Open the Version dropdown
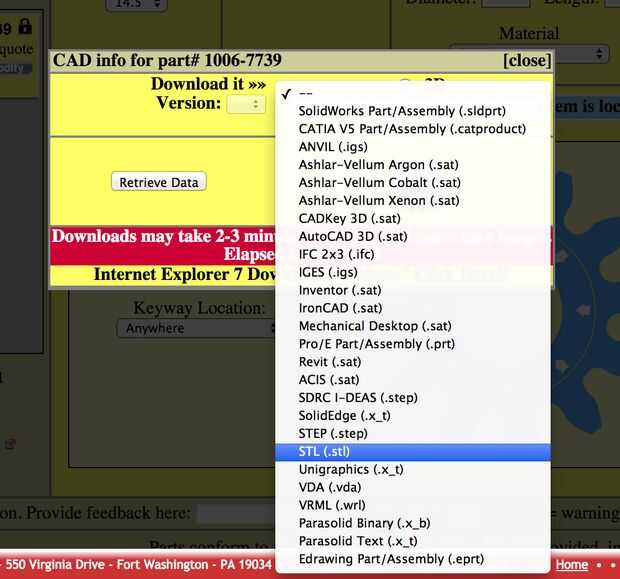 pyautogui.click(x=246, y=104)
